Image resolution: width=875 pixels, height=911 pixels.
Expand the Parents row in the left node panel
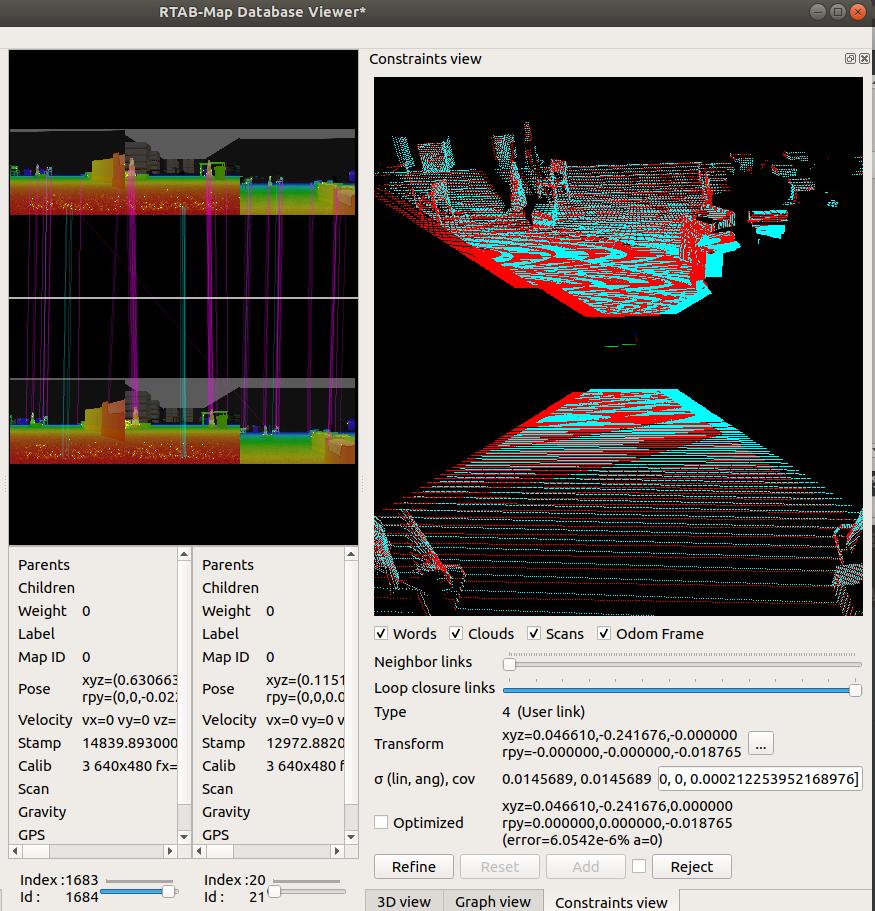(x=44, y=565)
